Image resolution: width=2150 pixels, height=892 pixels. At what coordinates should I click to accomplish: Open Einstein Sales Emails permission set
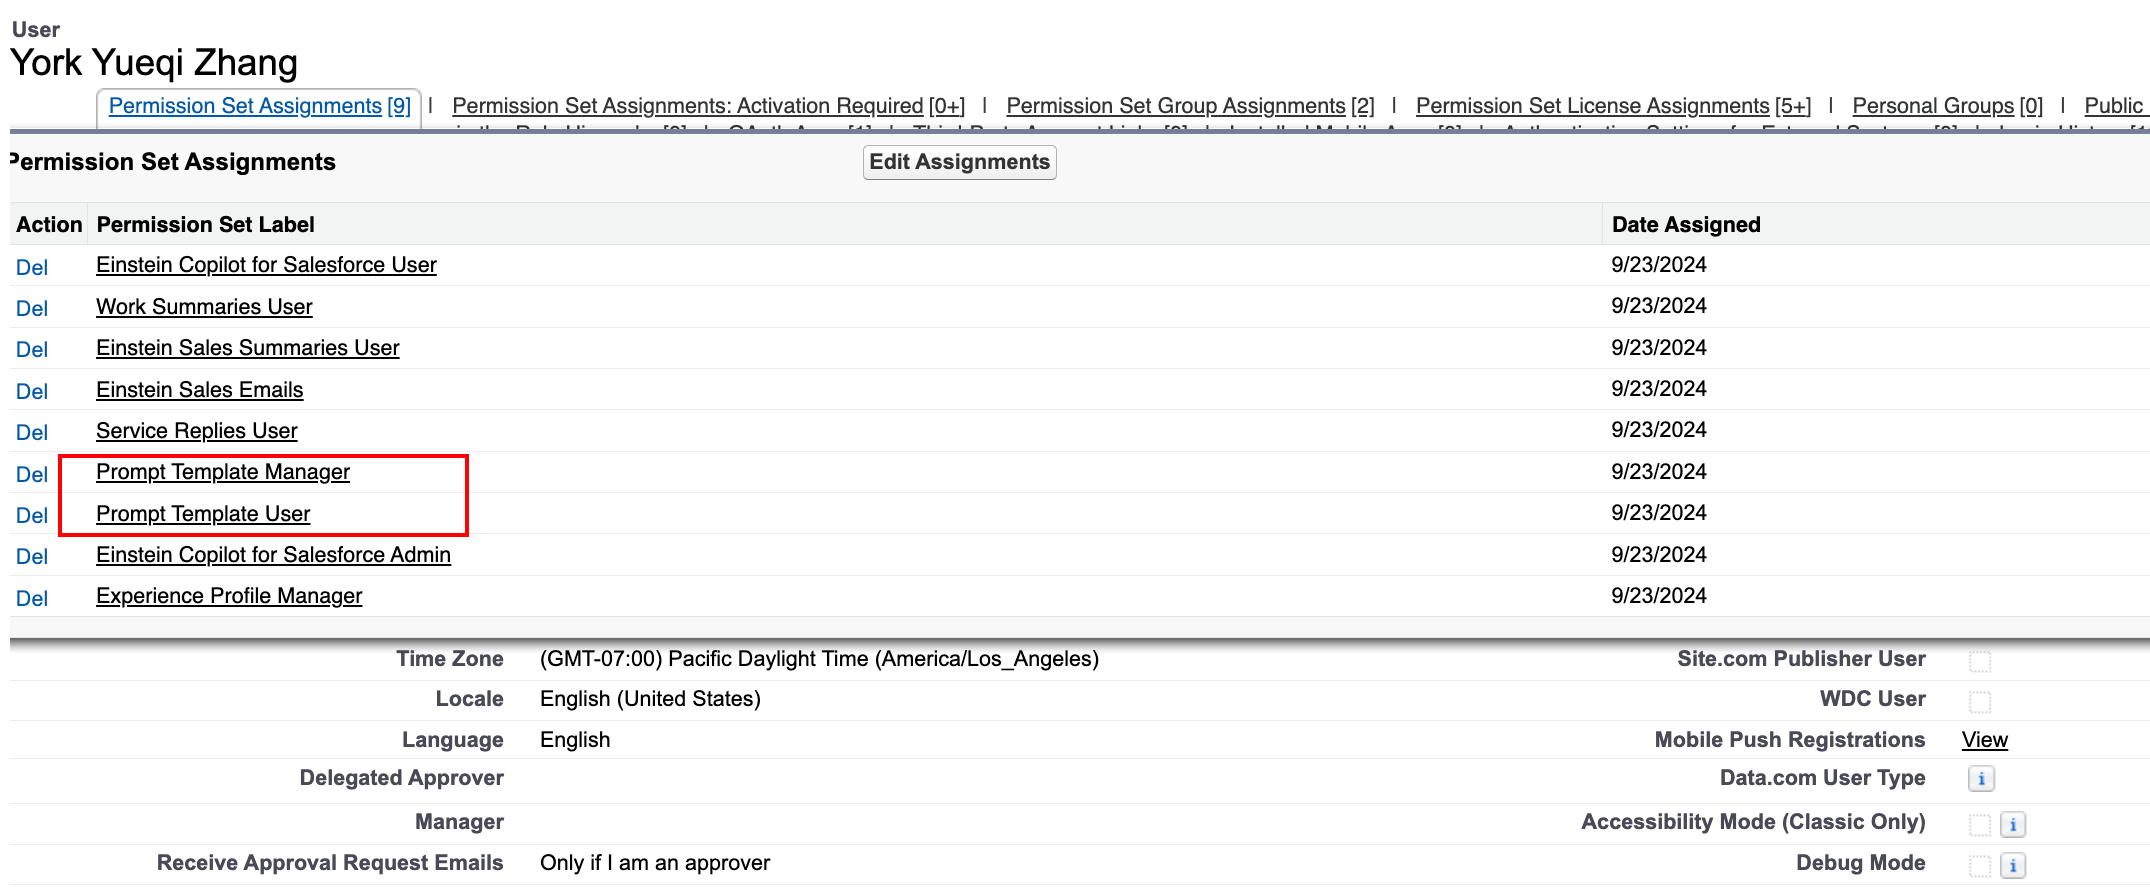pyautogui.click(x=199, y=390)
